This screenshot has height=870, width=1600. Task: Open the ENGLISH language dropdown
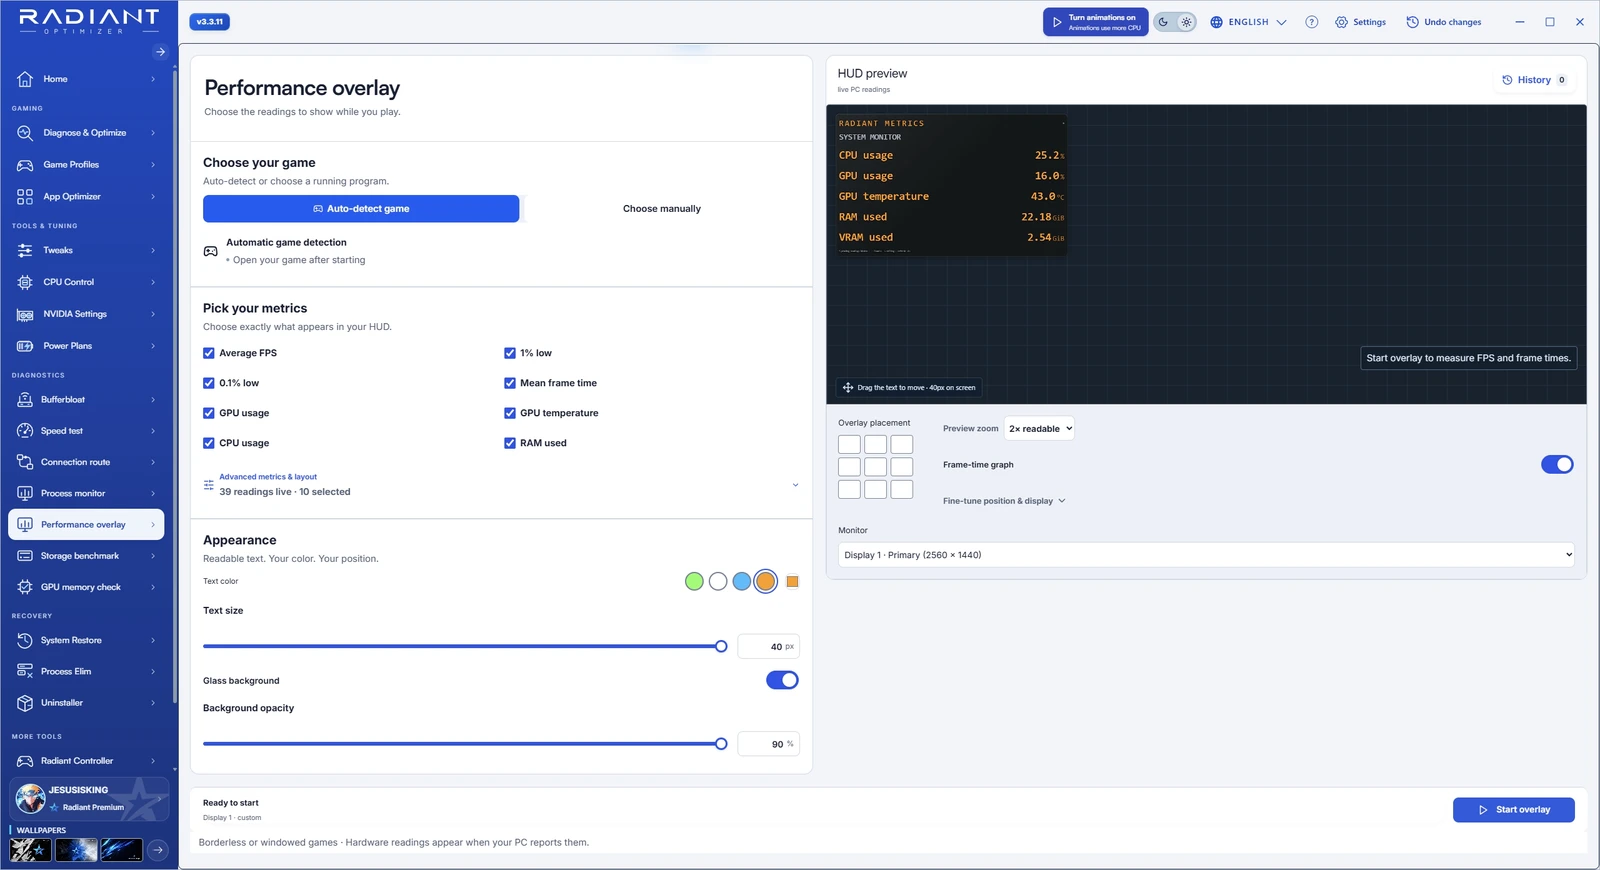[1248, 22]
